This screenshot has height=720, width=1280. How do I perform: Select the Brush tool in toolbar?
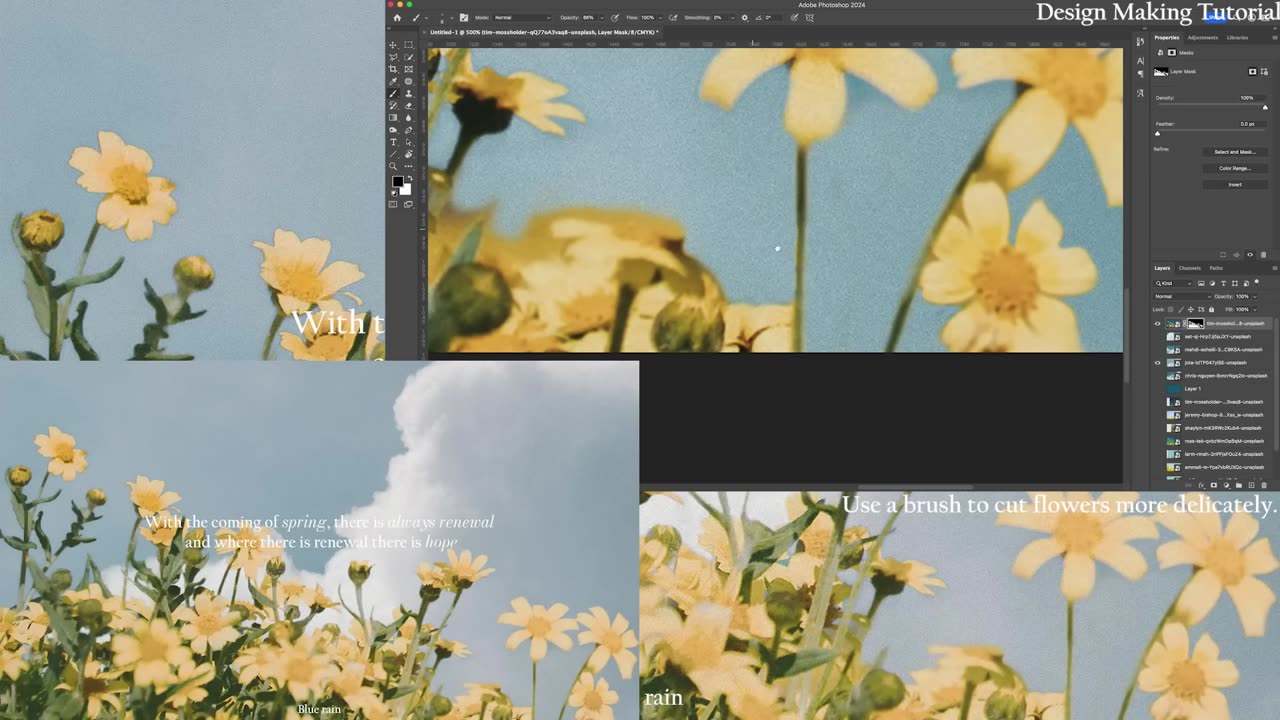393,93
